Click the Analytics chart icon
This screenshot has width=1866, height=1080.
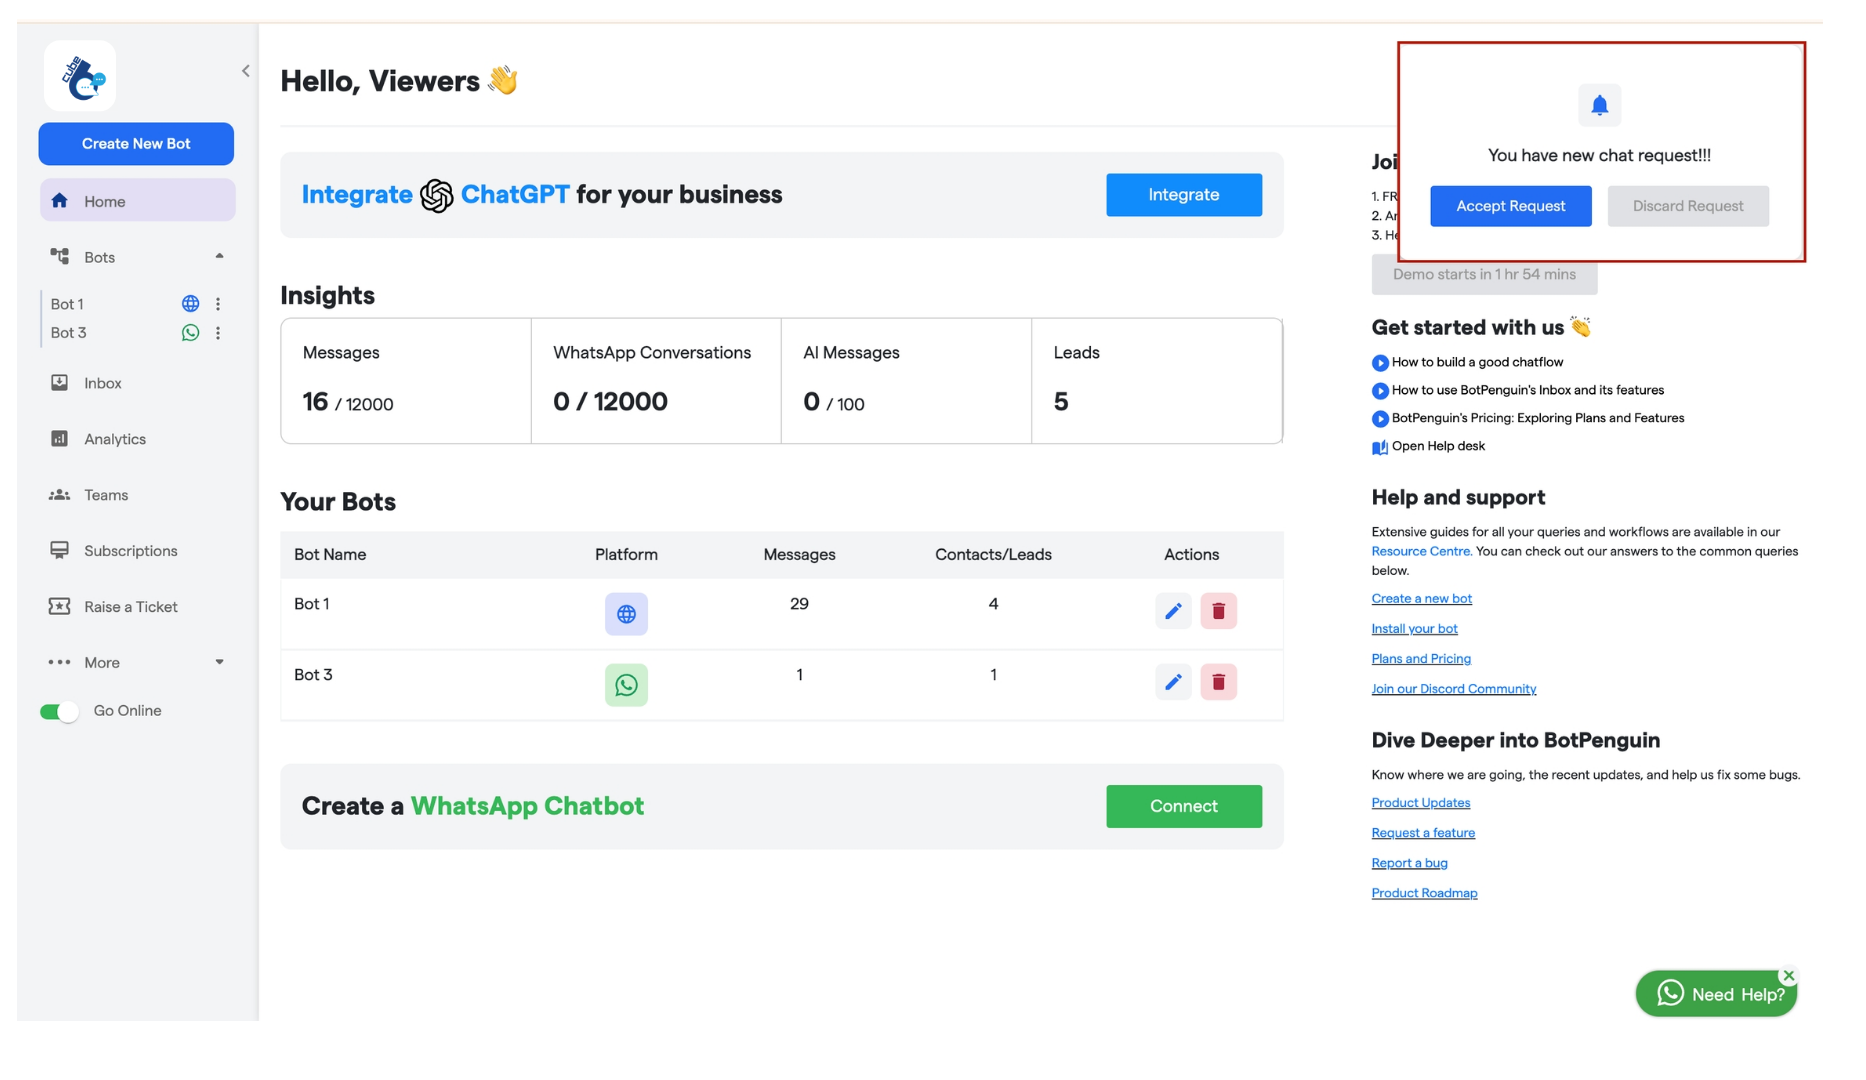[x=60, y=439]
